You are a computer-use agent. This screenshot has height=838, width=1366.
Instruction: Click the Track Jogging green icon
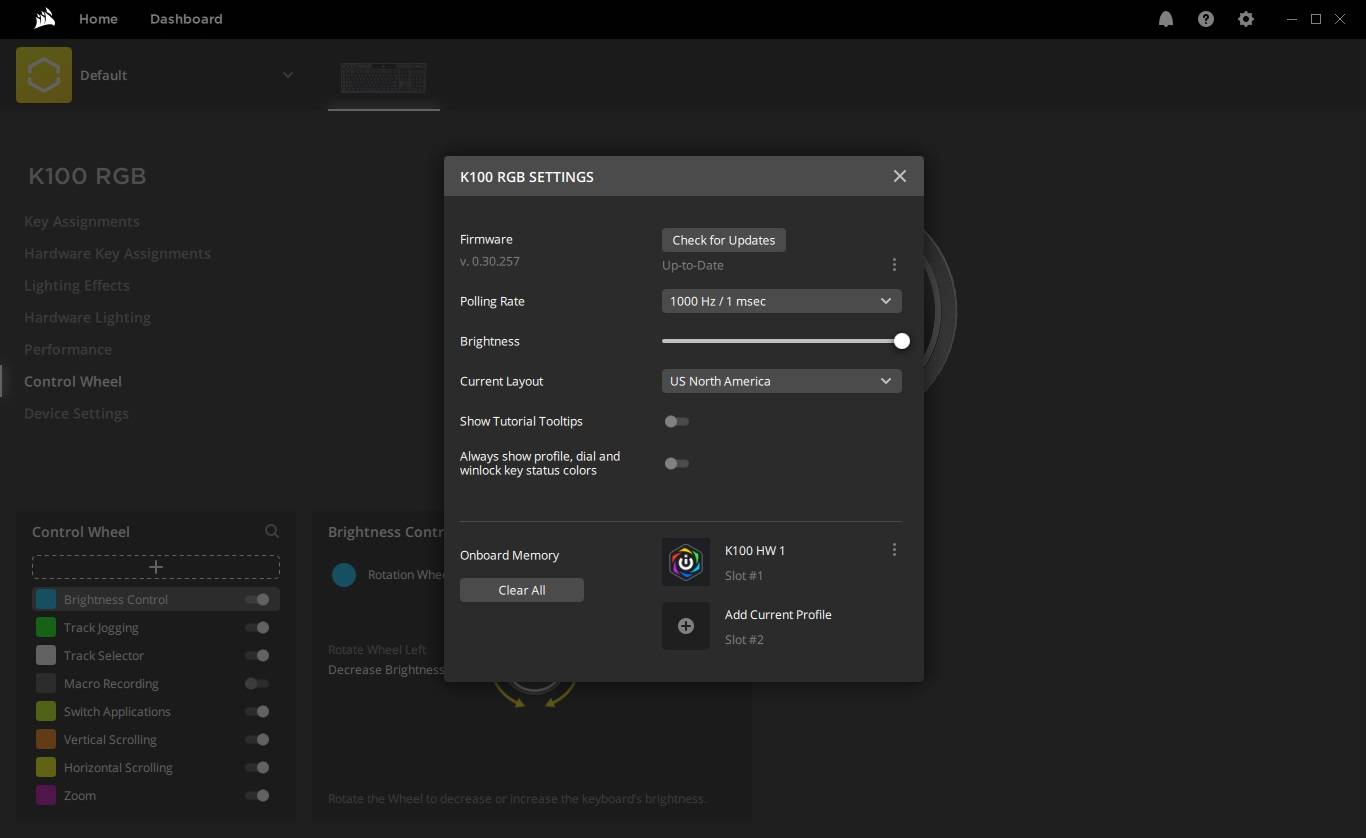pyautogui.click(x=46, y=628)
